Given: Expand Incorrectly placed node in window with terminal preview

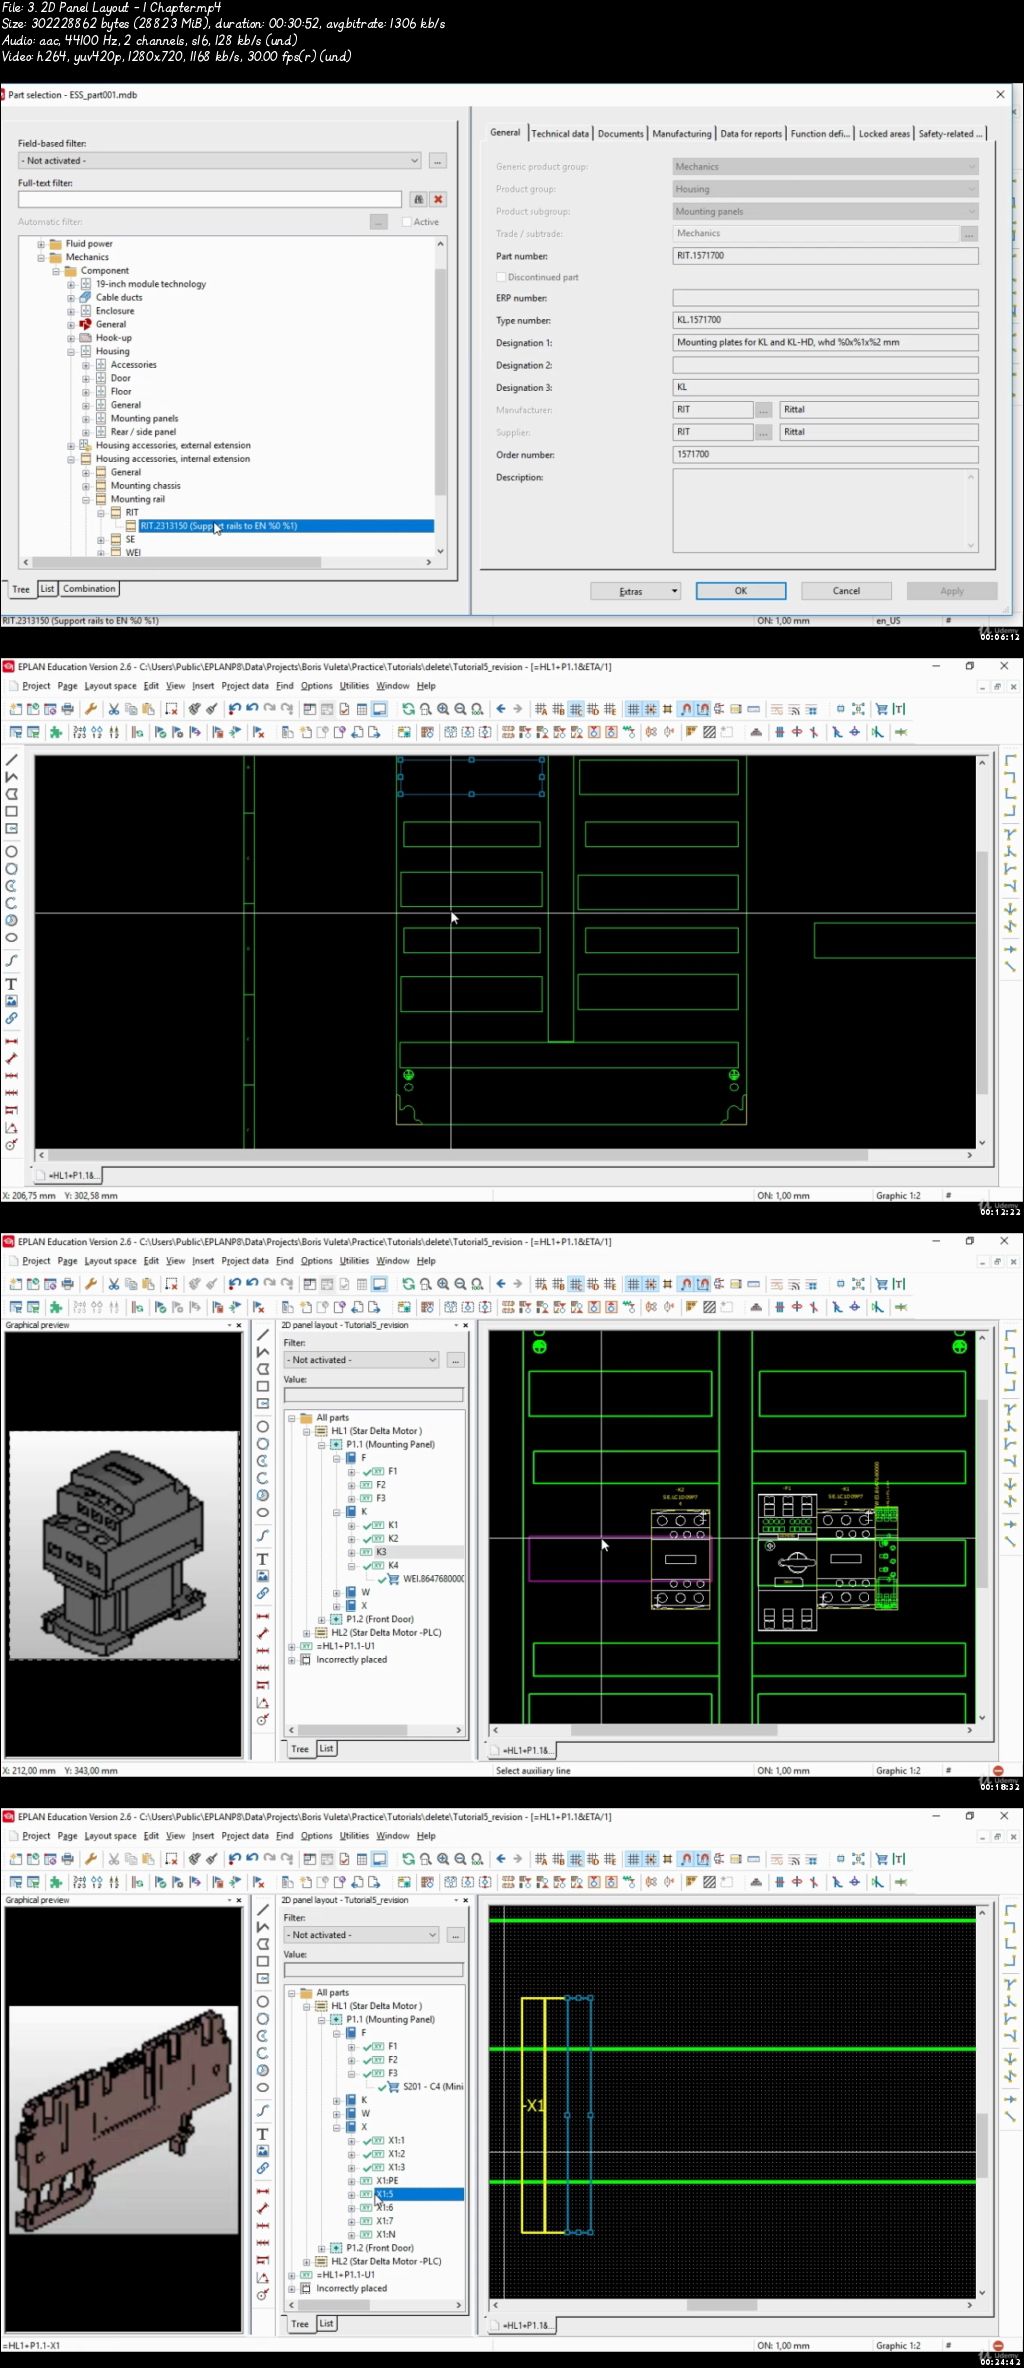Looking at the screenshot, I should pos(292,2288).
